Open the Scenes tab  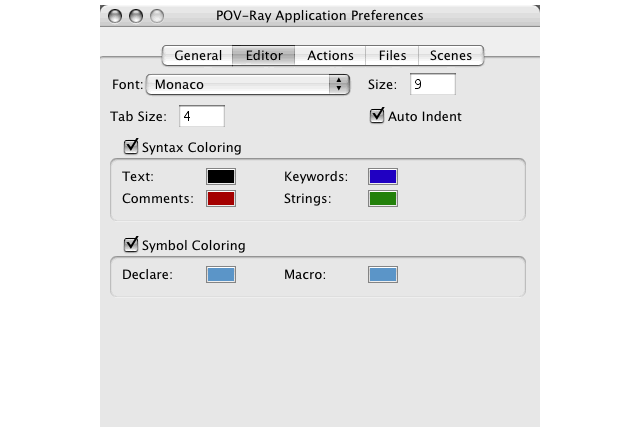pos(451,56)
